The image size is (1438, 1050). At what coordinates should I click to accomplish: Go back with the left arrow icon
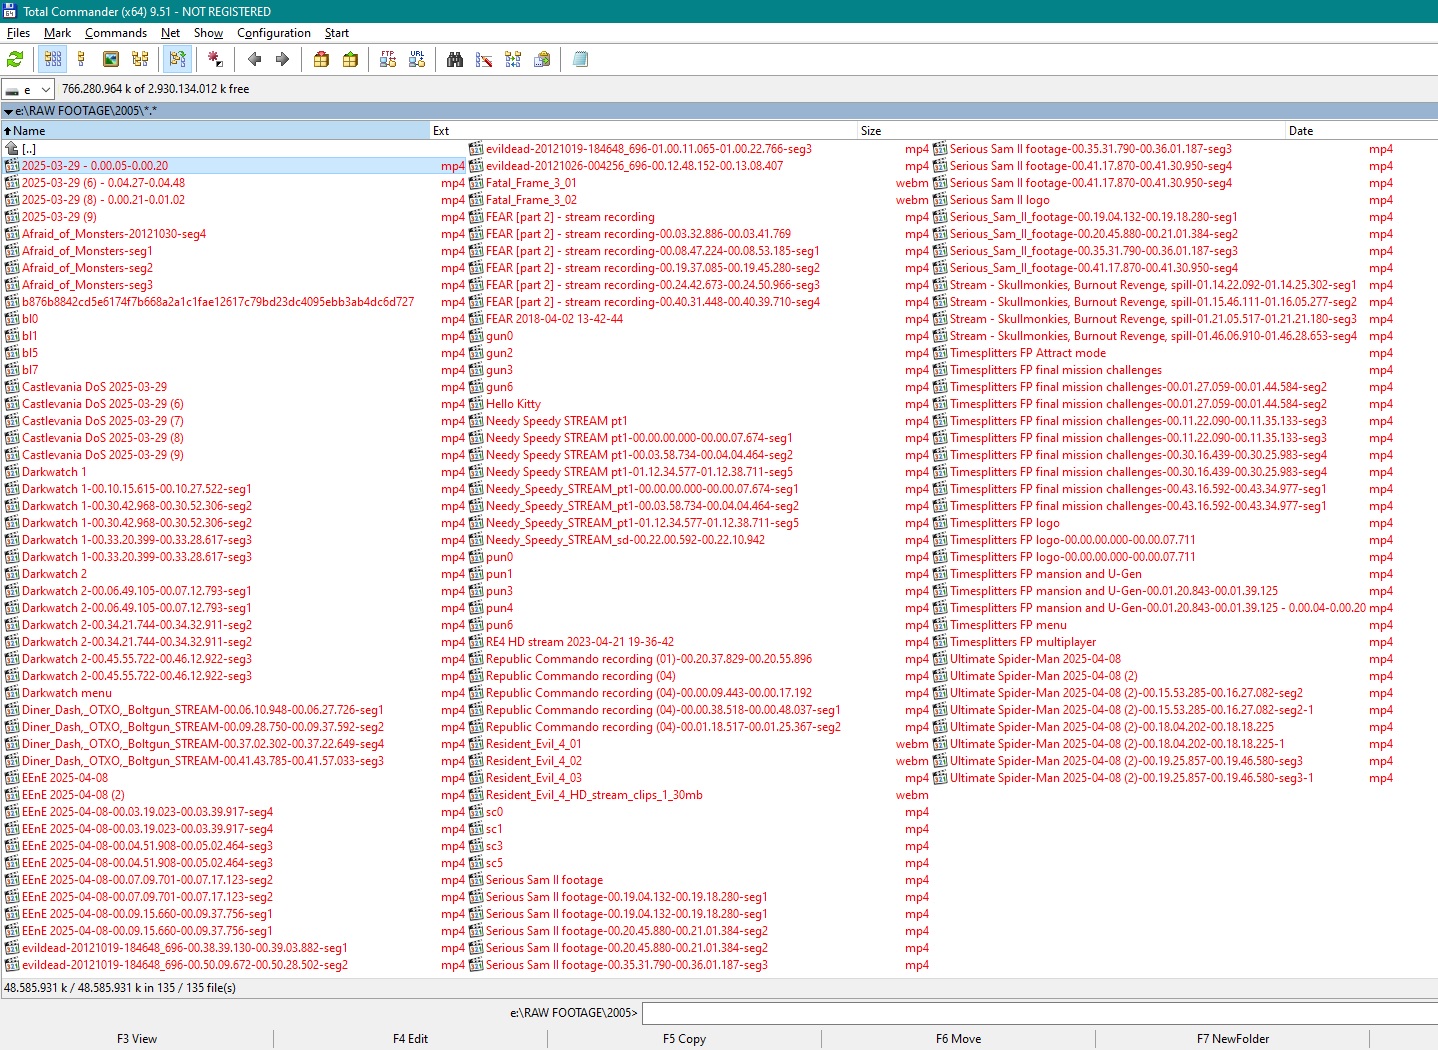coord(254,60)
